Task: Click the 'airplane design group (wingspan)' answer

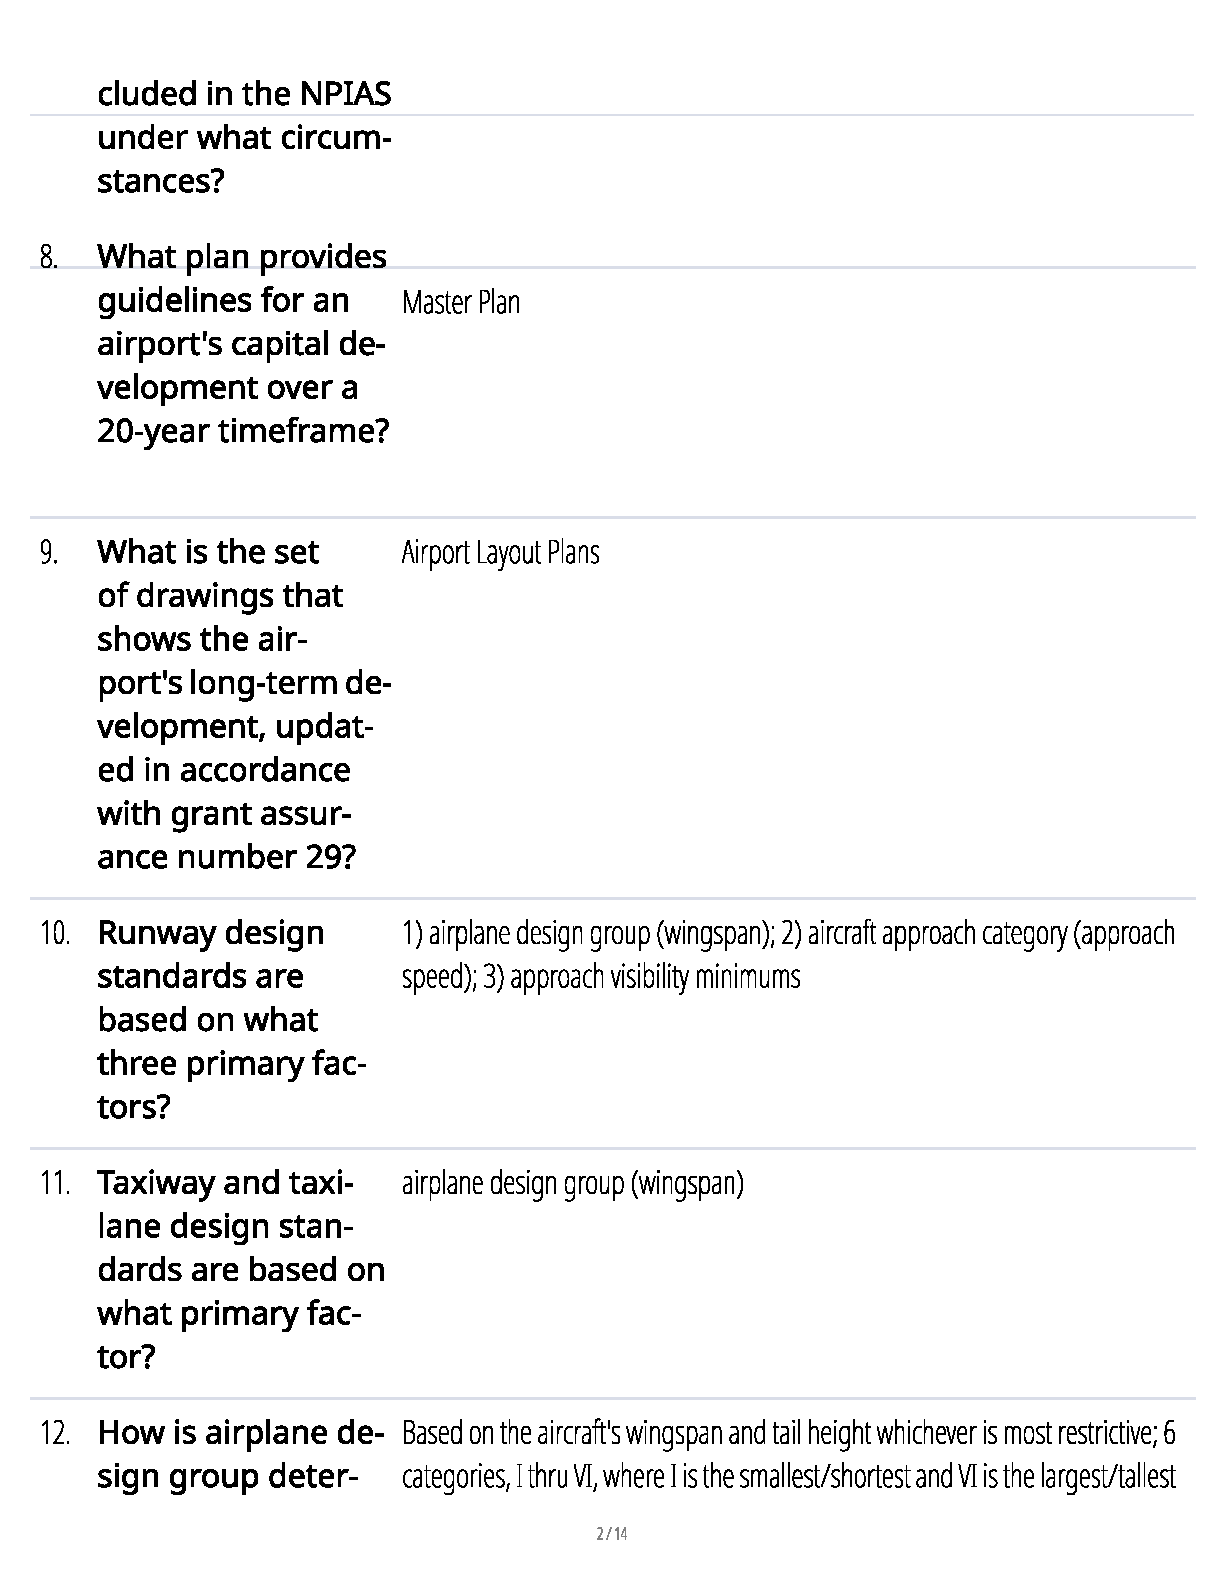Action: (572, 1183)
